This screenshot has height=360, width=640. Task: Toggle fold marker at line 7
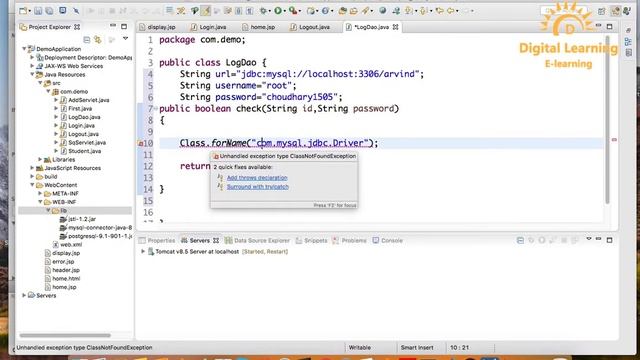click(x=156, y=109)
